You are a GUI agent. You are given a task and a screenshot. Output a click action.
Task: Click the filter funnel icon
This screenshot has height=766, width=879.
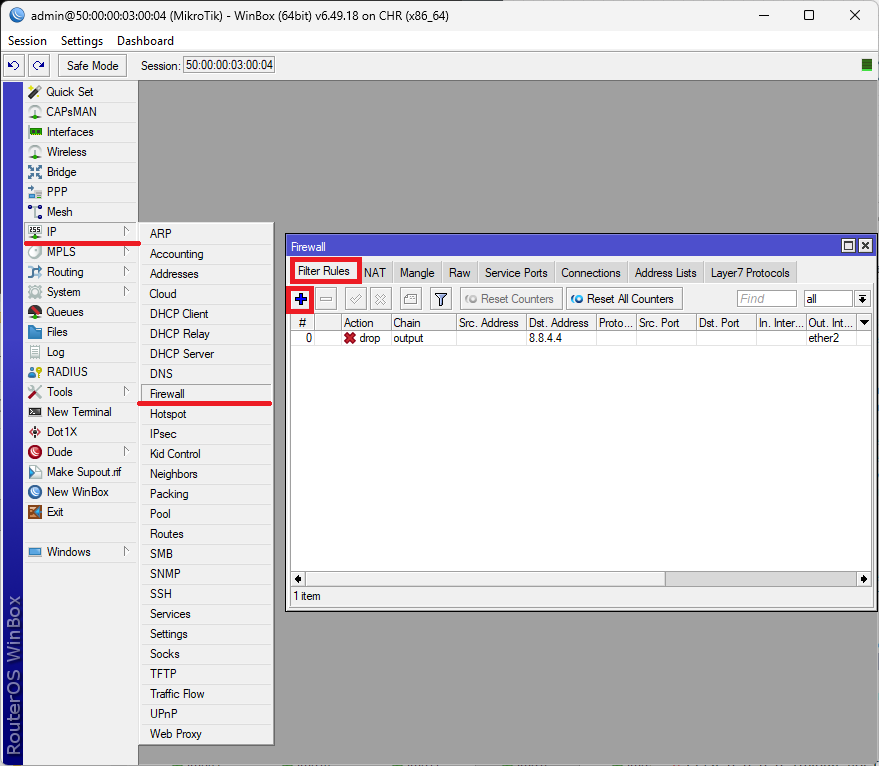pyautogui.click(x=440, y=299)
